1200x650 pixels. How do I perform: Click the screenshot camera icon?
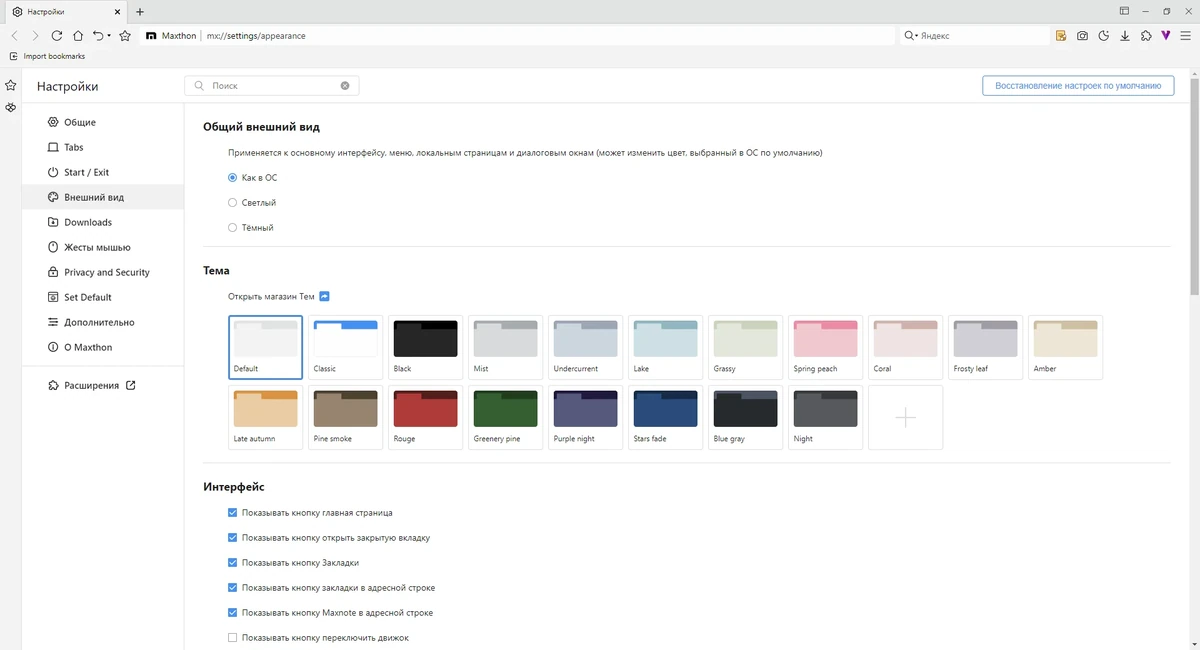click(1082, 35)
